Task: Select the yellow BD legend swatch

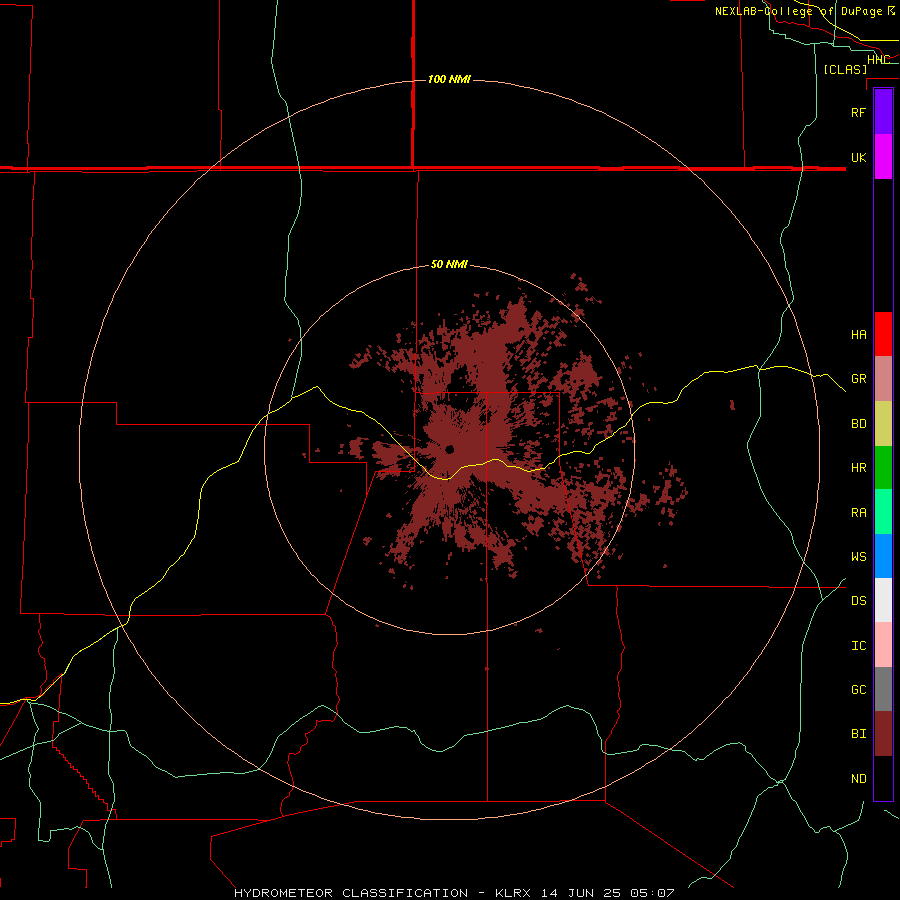Action: click(883, 424)
